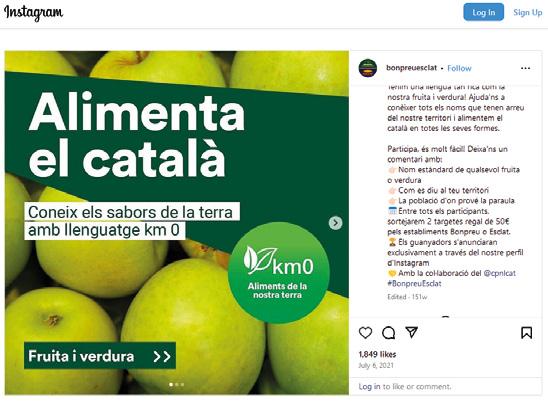Image resolution: width=548 pixels, height=401 pixels.
Task: Open the Sign Up link
Action: tap(528, 13)
